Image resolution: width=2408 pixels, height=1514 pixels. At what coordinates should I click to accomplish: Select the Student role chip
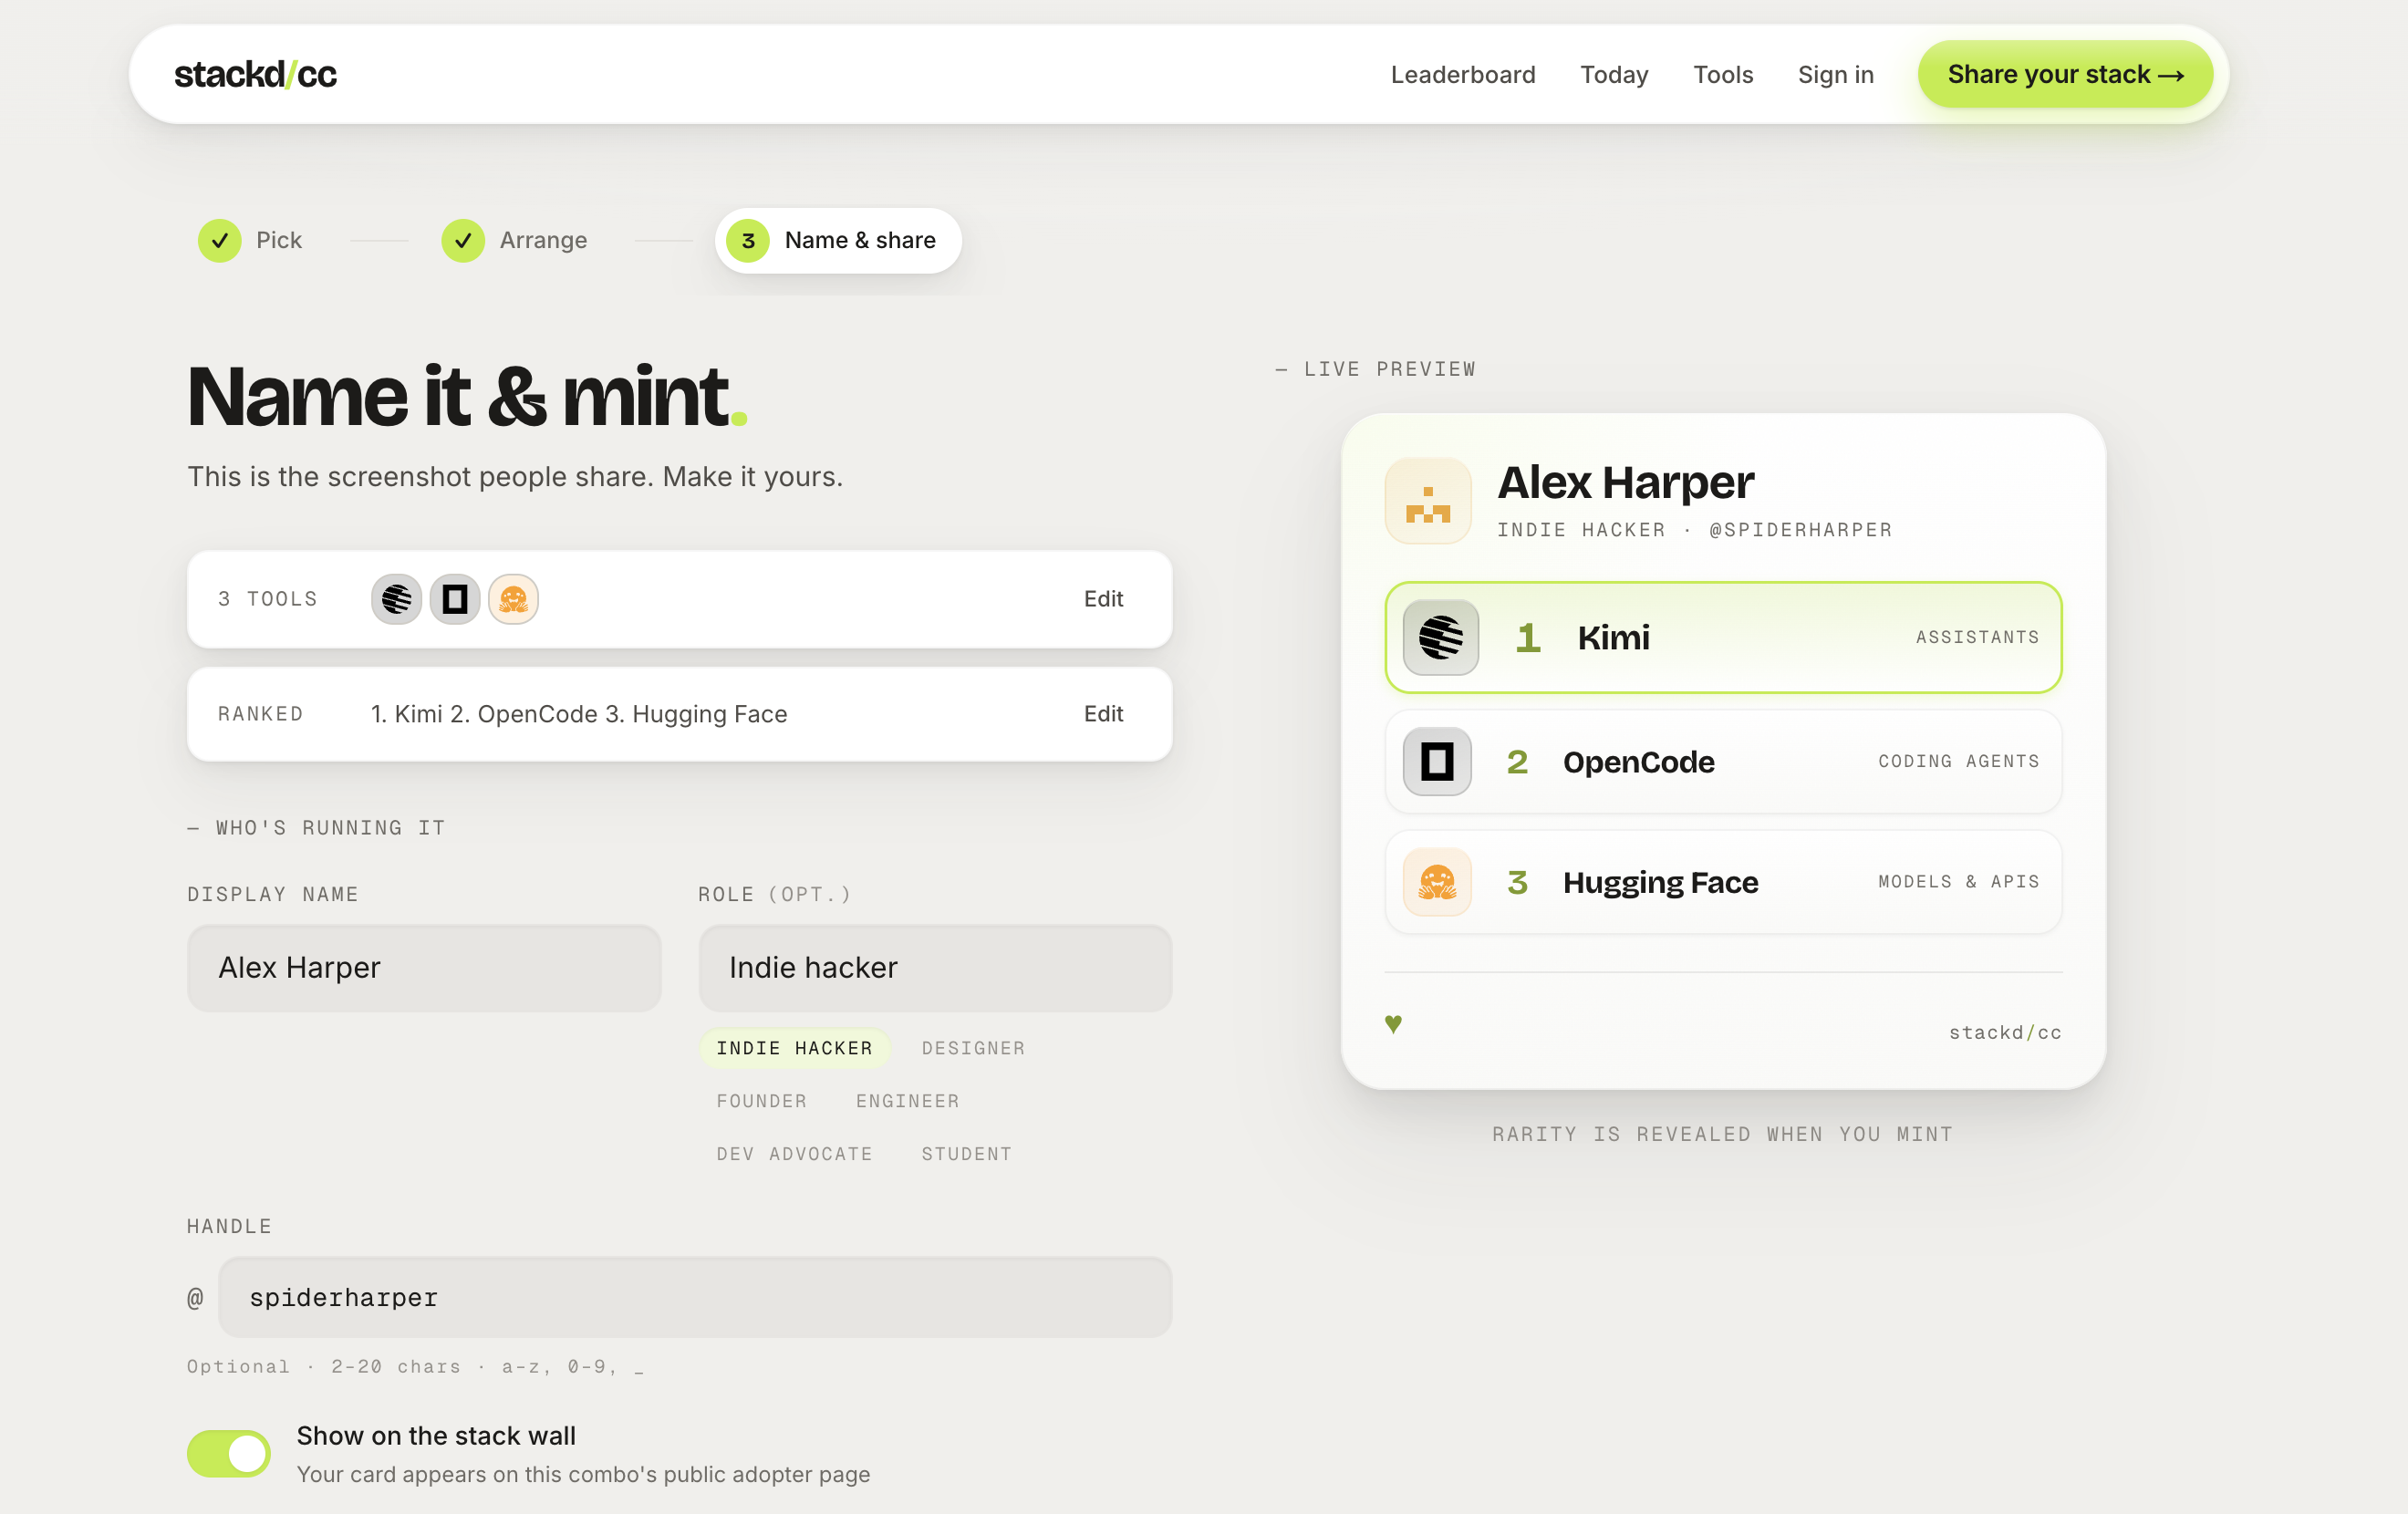pos(966,1153)
